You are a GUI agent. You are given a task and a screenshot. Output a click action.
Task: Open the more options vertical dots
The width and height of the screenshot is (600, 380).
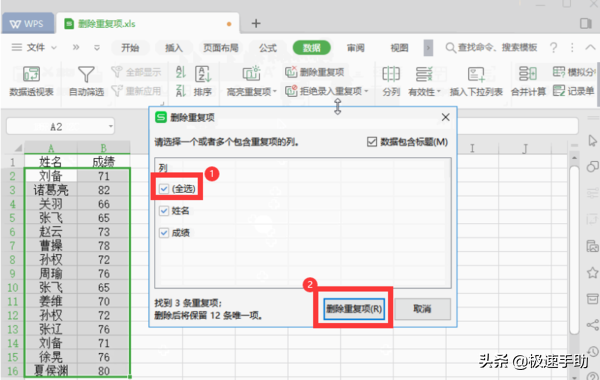572,48
